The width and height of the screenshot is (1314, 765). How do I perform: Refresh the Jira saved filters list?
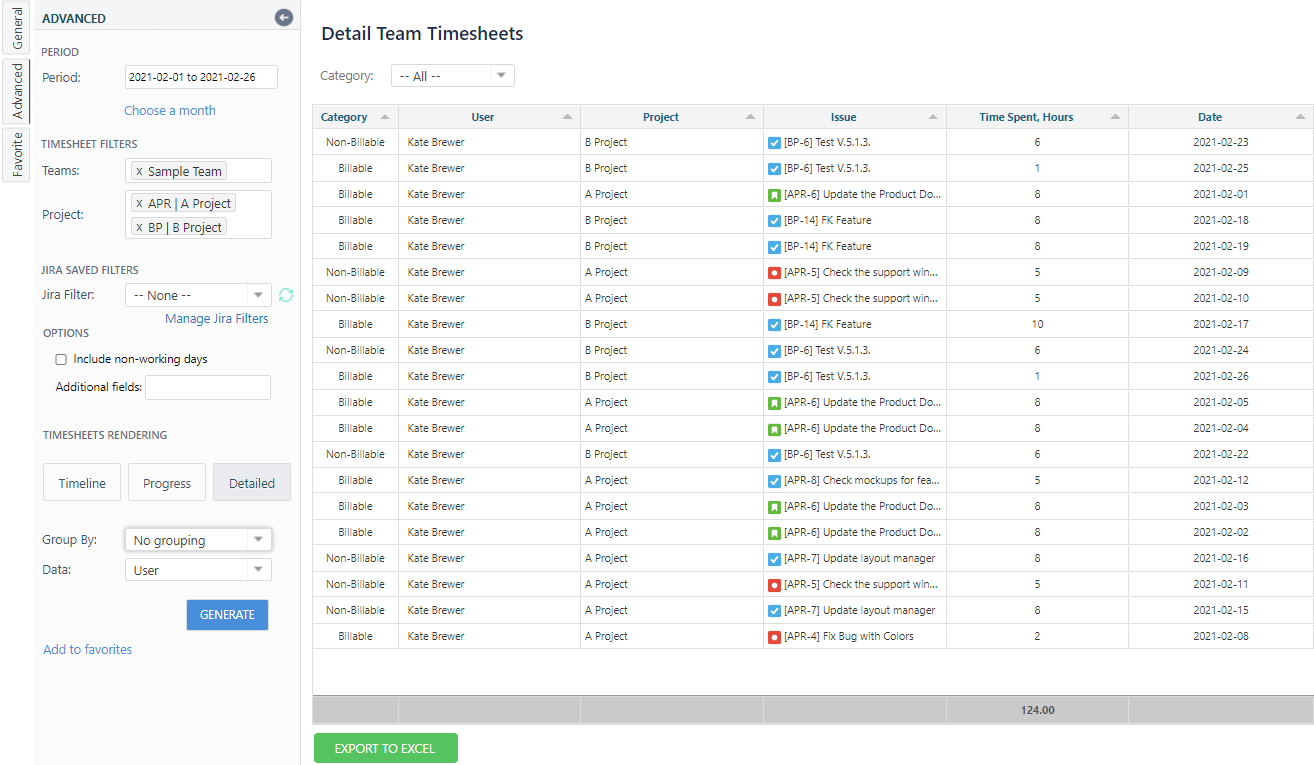pyautogui.click(x=284, y=295)
